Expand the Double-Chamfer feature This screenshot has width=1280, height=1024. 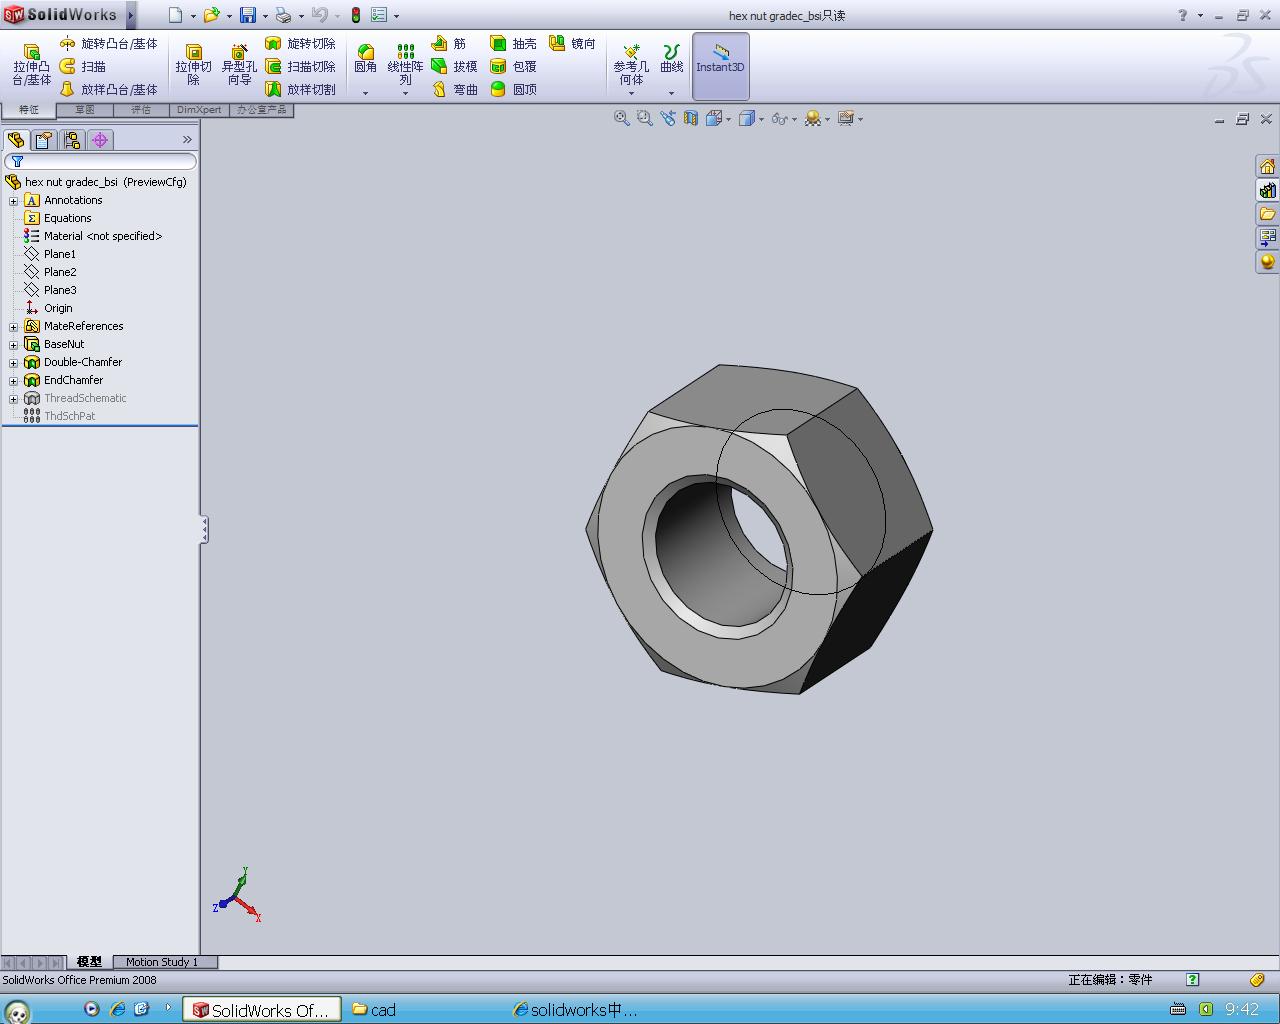click(14, 363)
